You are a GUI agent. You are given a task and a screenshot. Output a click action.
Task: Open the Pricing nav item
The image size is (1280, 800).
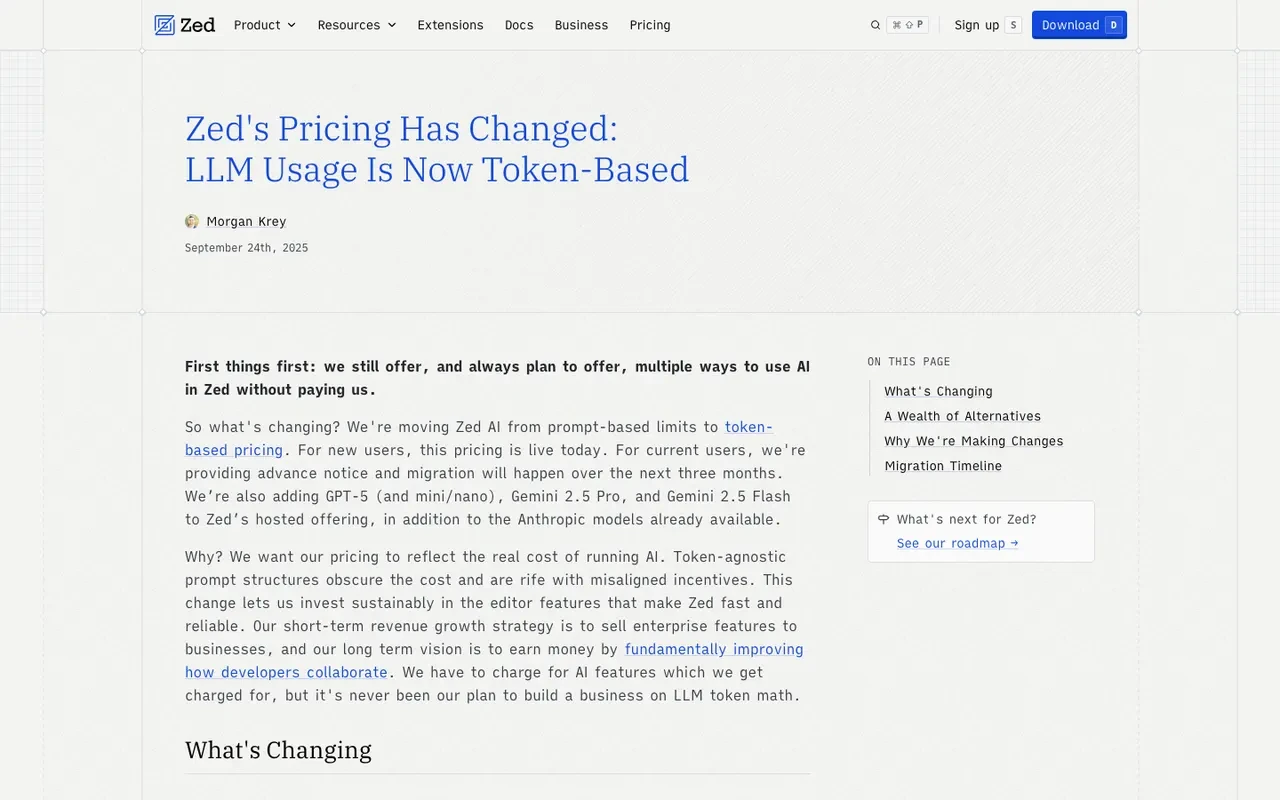(x=650, y=25)
